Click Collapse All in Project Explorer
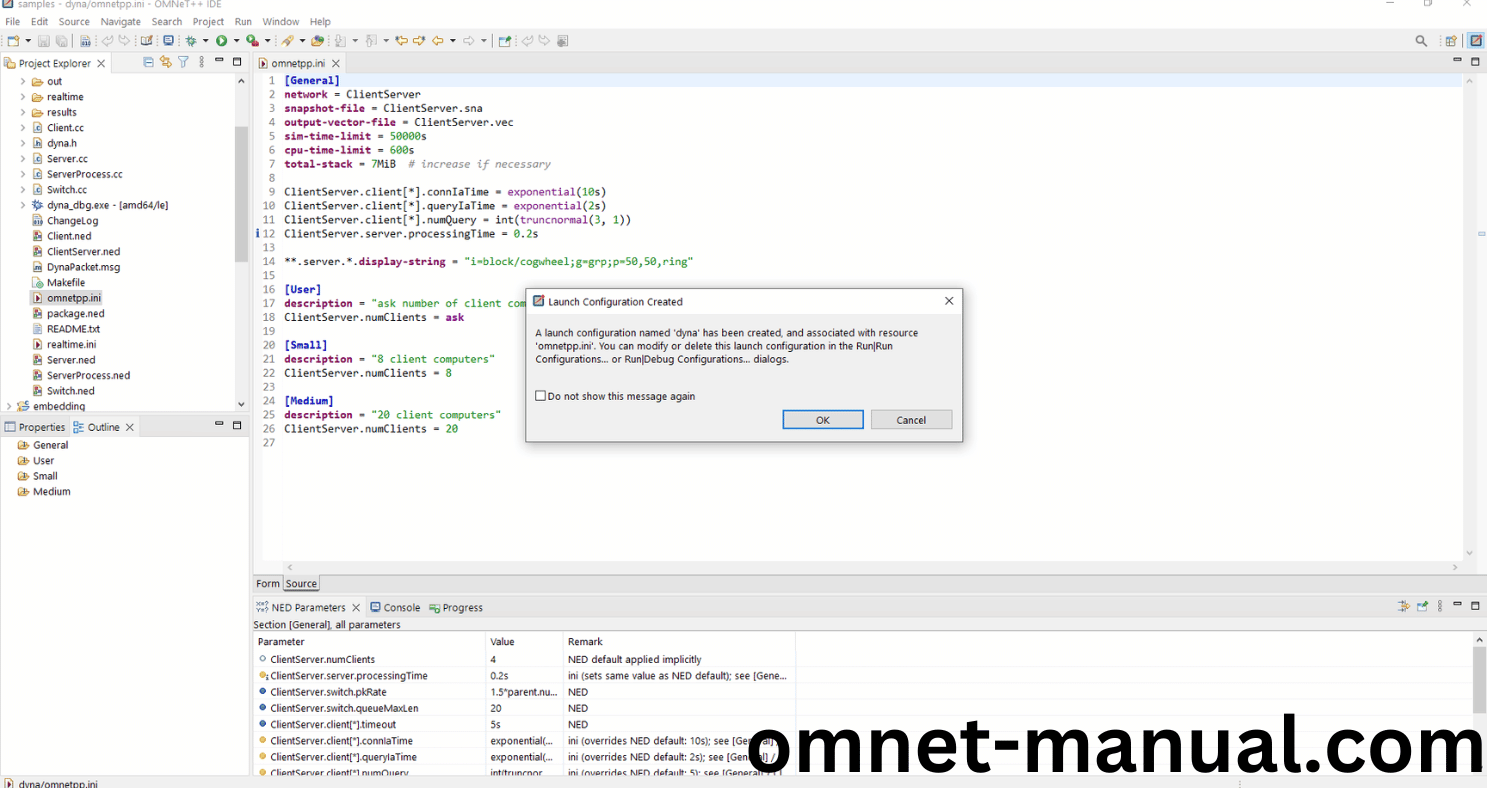Viewport: 1487px width, 788px height. 149,62
